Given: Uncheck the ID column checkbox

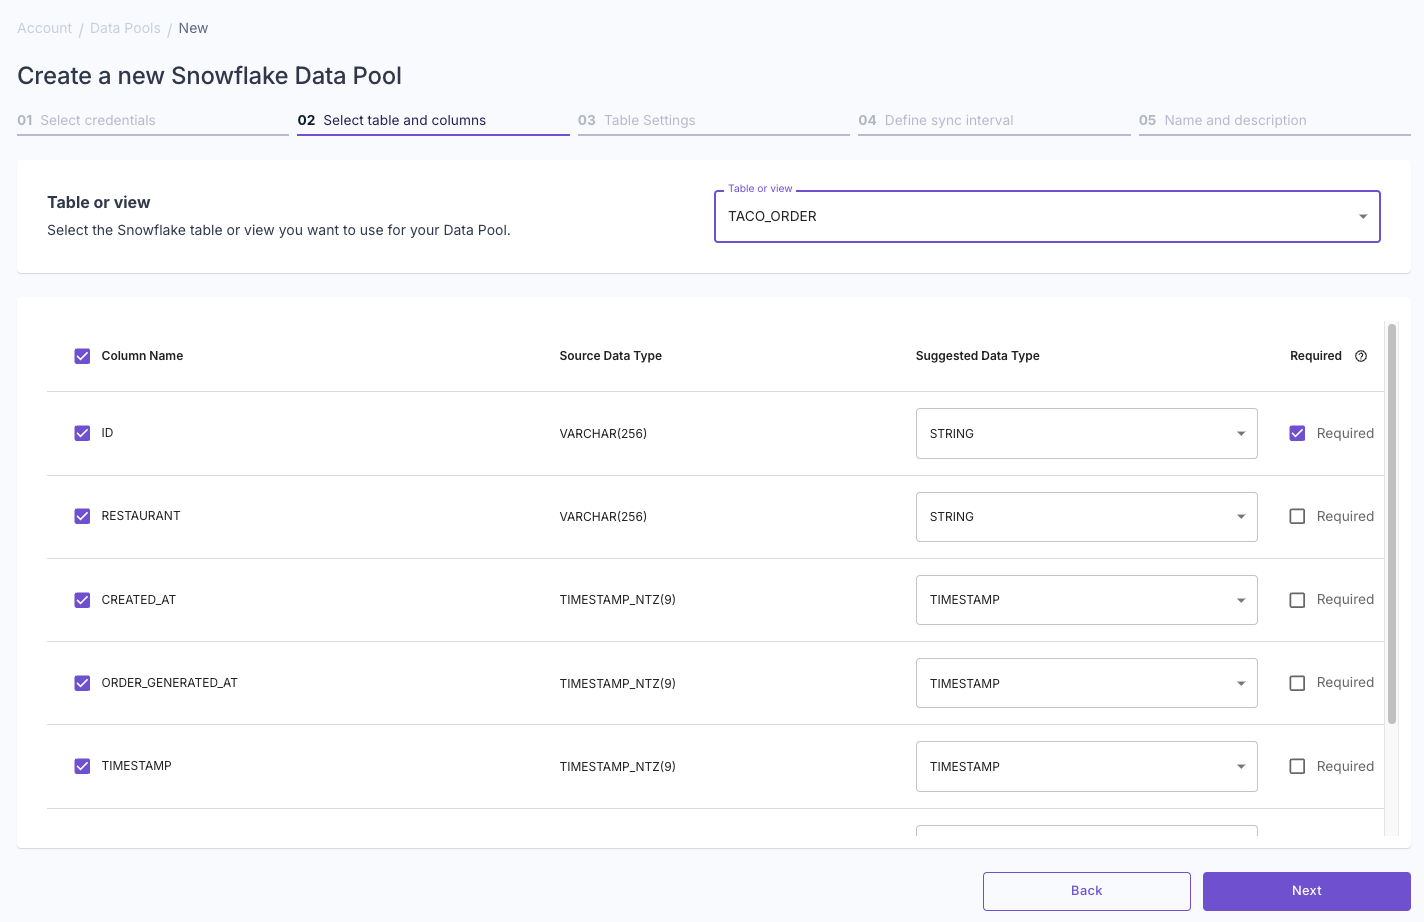Looking at the screenshot, I should pos(81,433).
